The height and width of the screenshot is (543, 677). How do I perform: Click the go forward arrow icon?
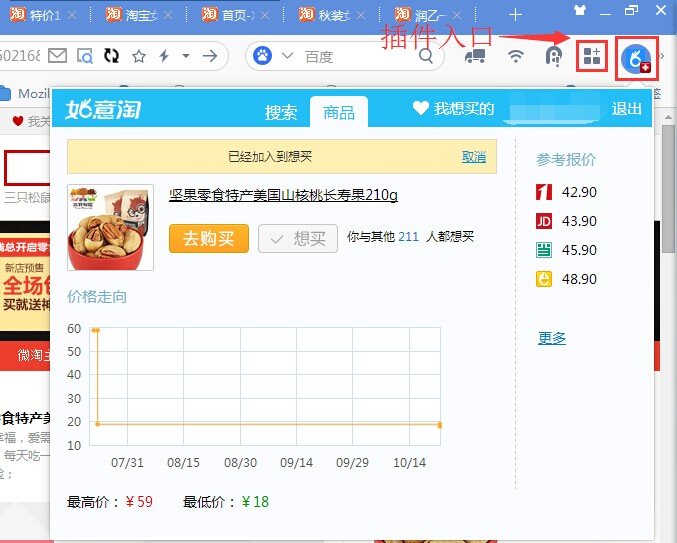click(x=210, y=56)
